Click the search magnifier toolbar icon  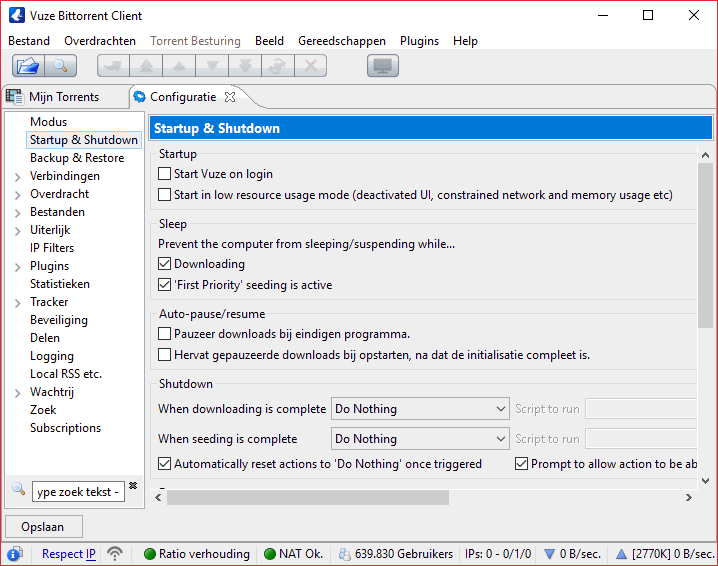[x=60, y=66]
